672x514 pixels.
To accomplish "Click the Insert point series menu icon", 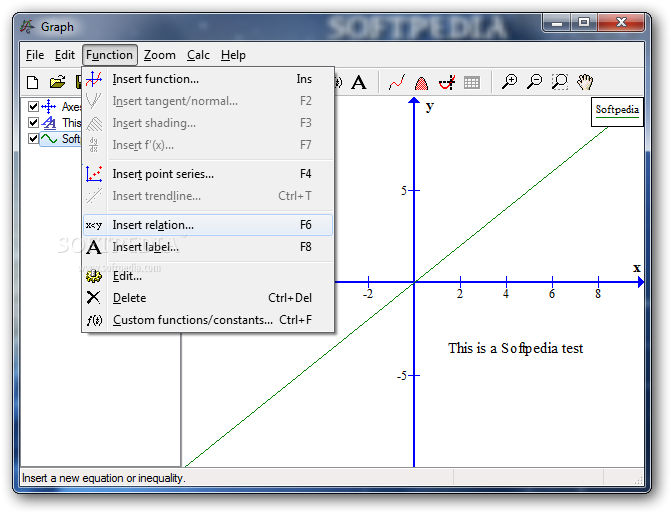I will (94, 174).
